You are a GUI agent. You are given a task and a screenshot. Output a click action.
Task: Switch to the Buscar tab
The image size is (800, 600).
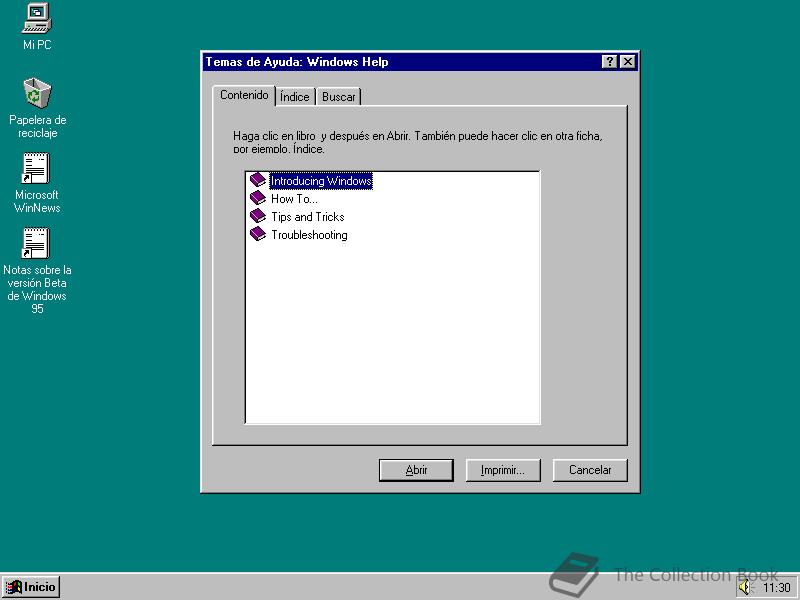pyautogui.click(x=338, y=97)
